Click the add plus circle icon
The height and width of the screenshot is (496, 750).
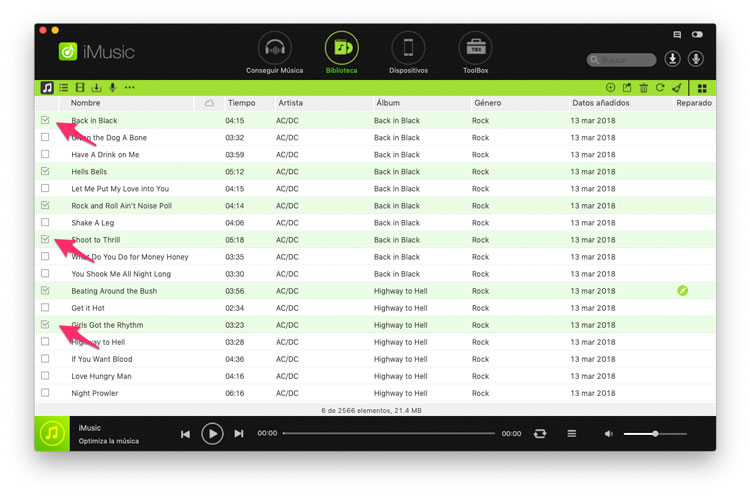(x=610, y=88)
